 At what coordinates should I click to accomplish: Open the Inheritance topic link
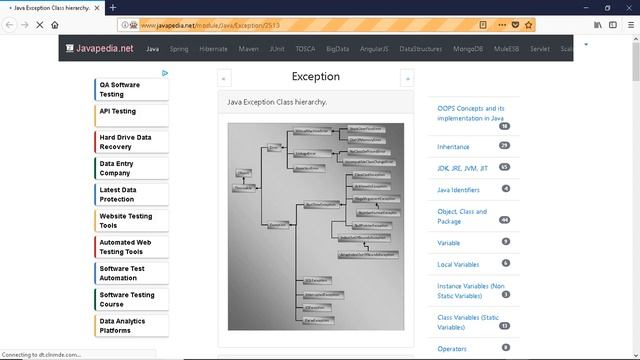(x=453, y=147)
